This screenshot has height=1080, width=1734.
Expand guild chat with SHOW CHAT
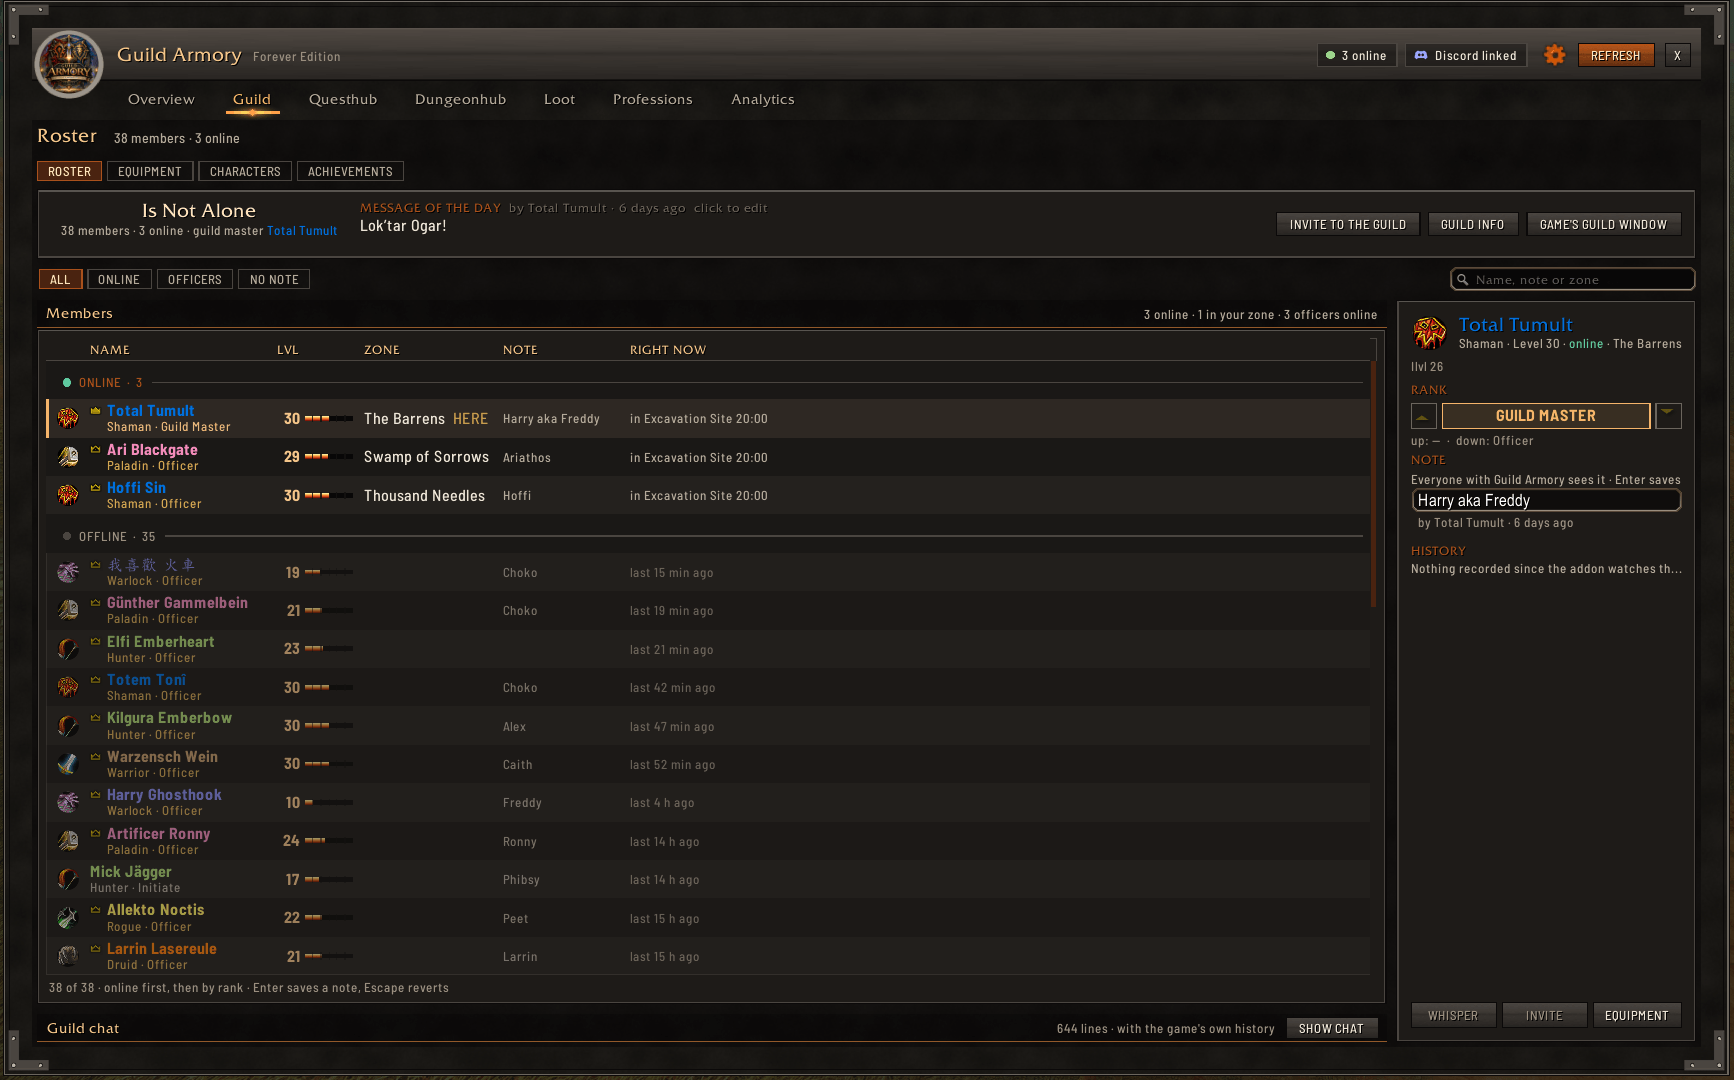coord(1331,1029)
